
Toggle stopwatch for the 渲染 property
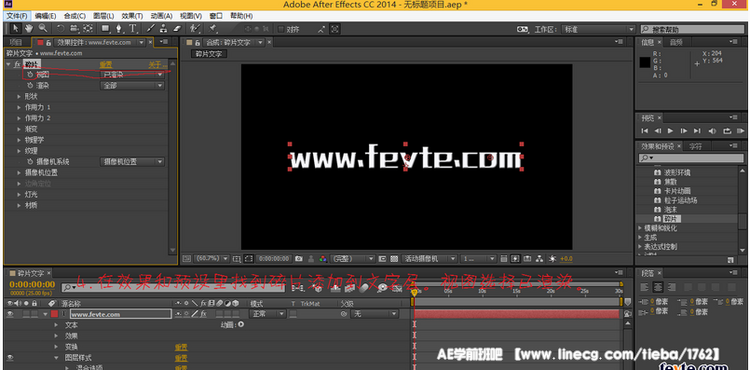pyautogui.click(x=30, y=86)
